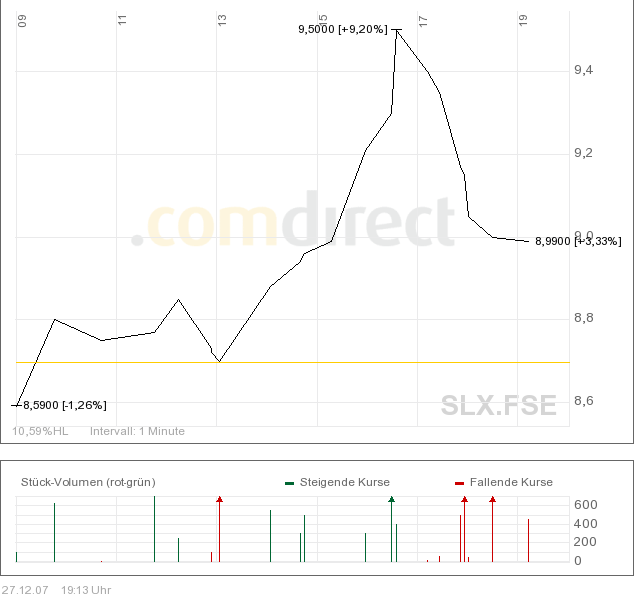The height and width of the screenshot is (597, 634).
Task: Click the 17 hour mark on time axis
Action: (423, 19)
